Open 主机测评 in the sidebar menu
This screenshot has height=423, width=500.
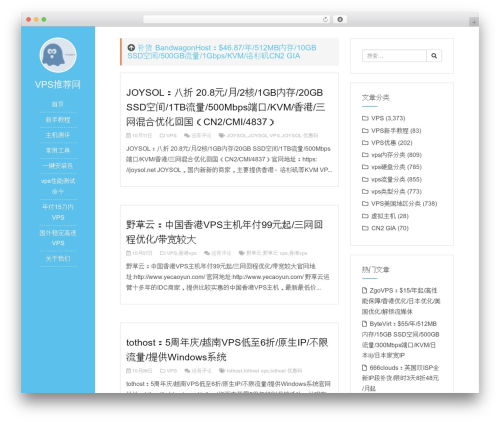click(x=58, y=135)
